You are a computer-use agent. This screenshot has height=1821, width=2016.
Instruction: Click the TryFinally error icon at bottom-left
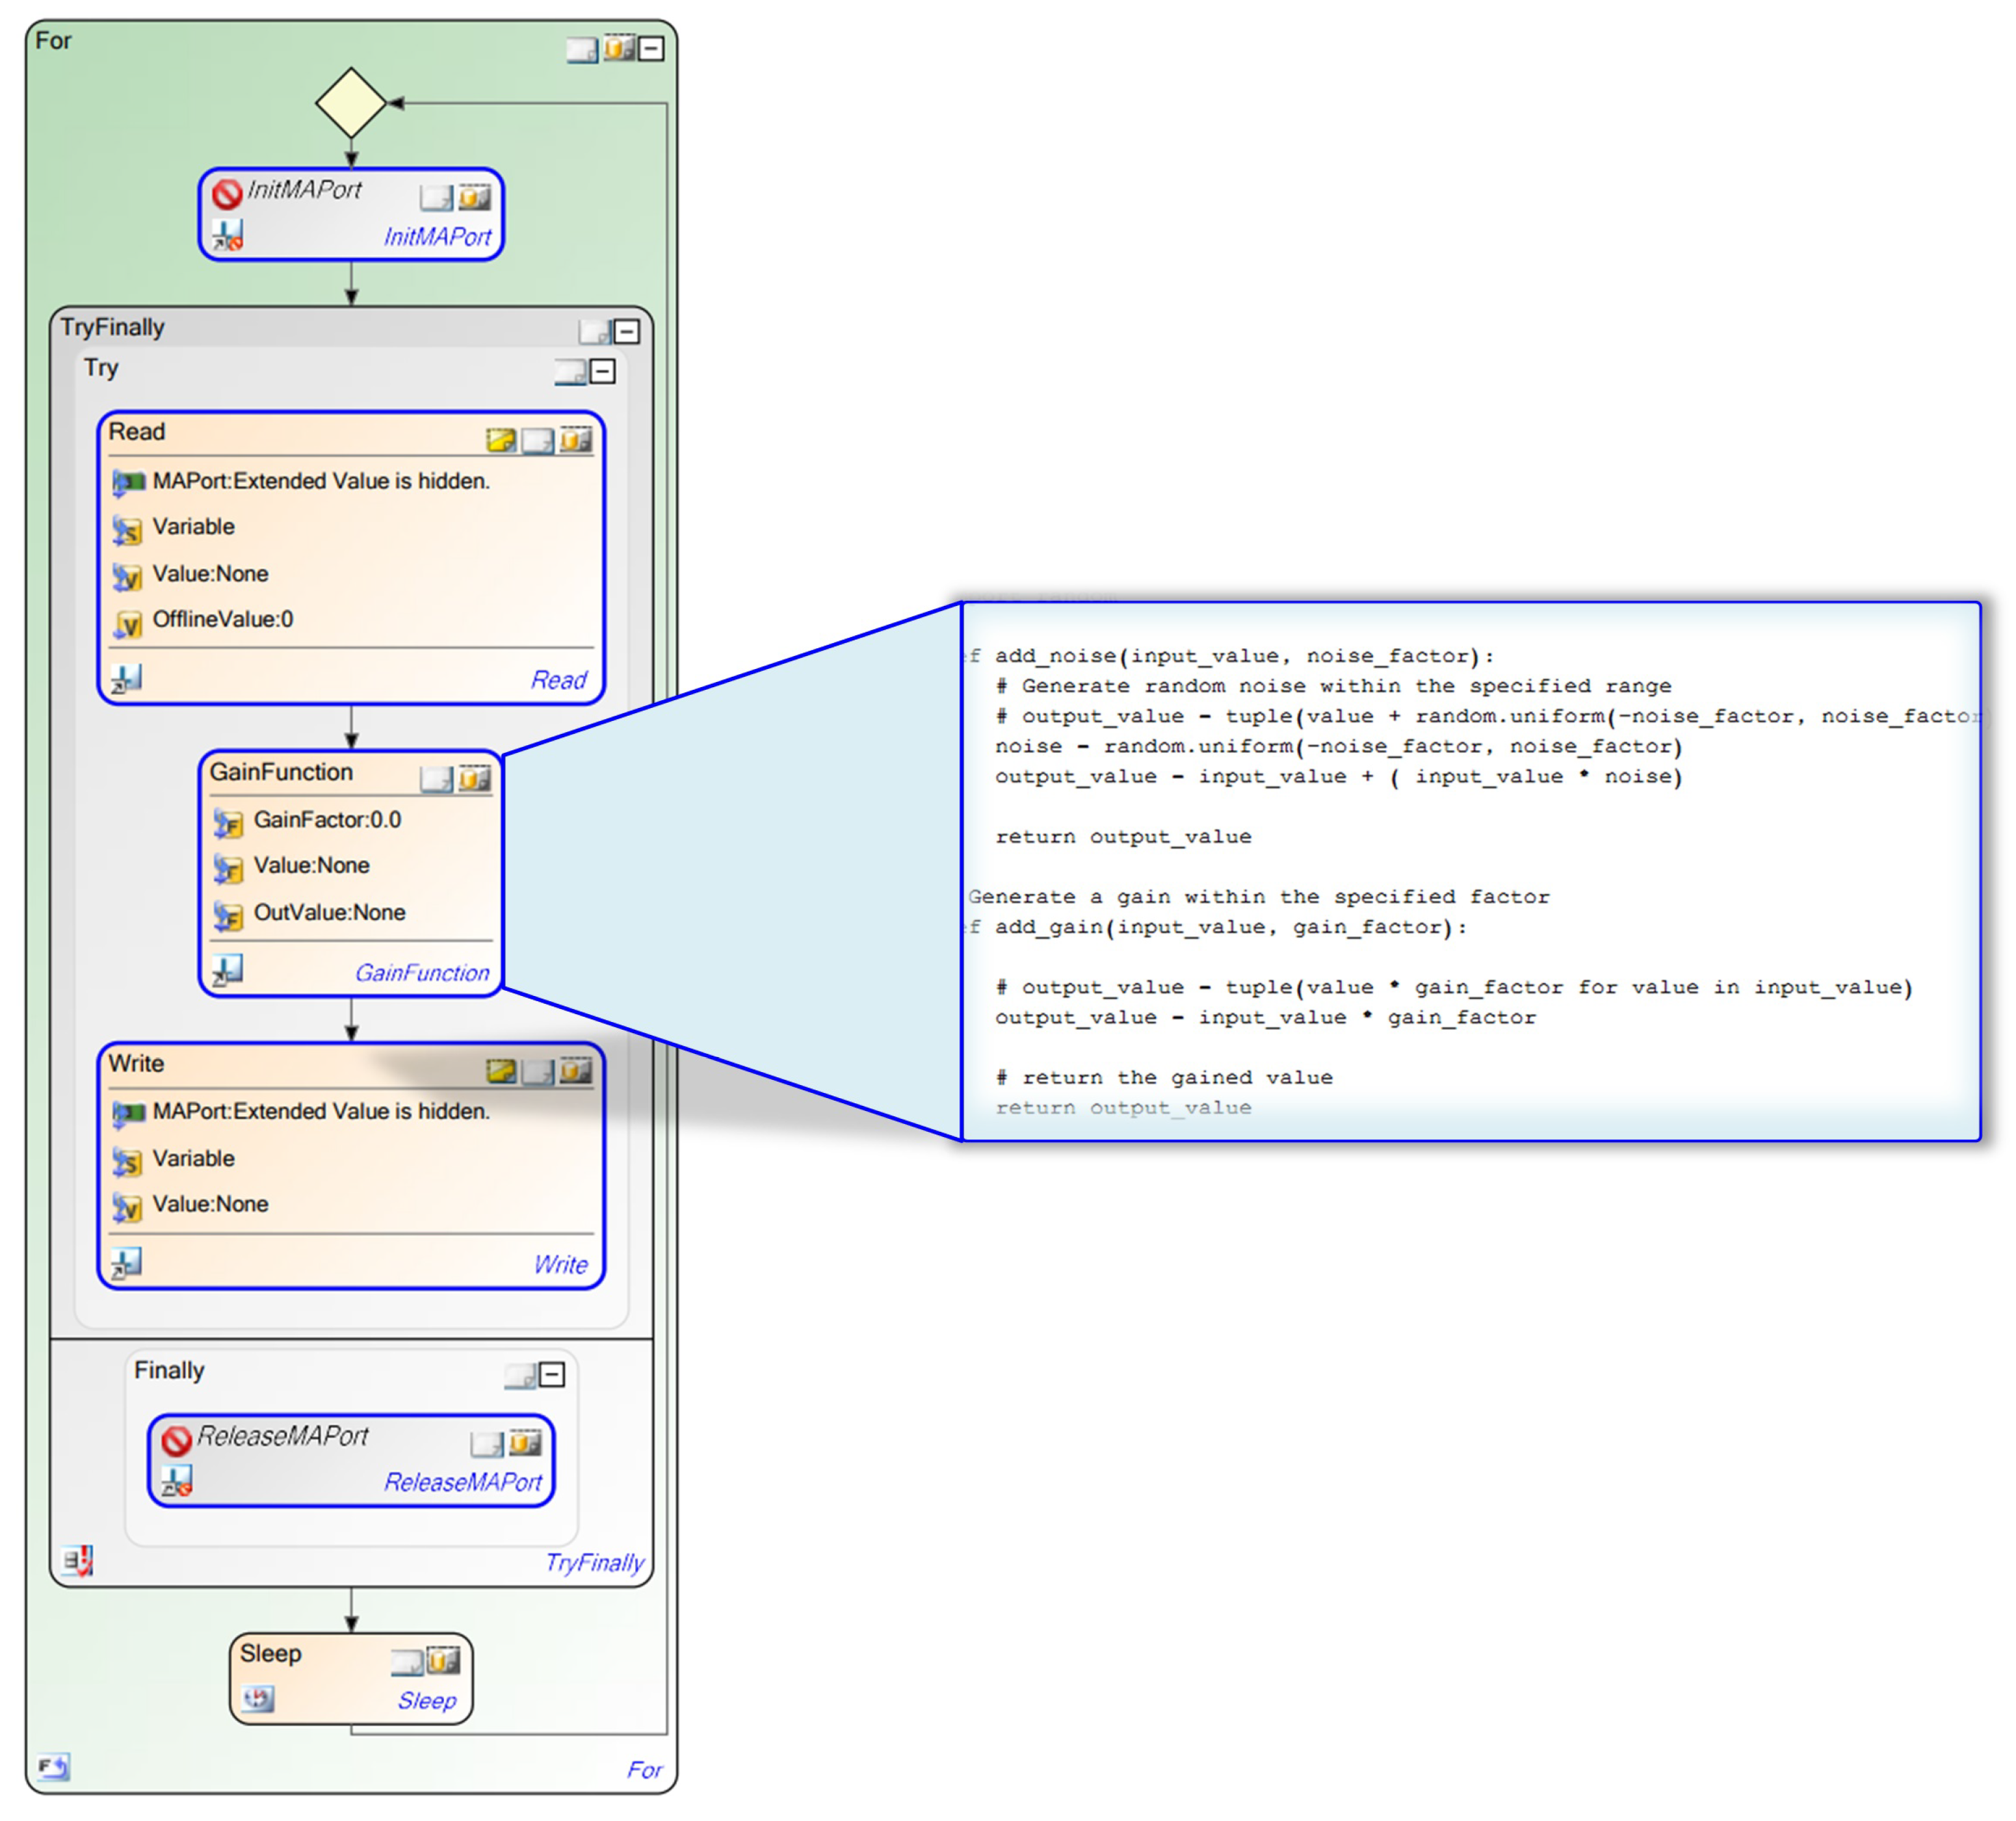pos(78,1560)
